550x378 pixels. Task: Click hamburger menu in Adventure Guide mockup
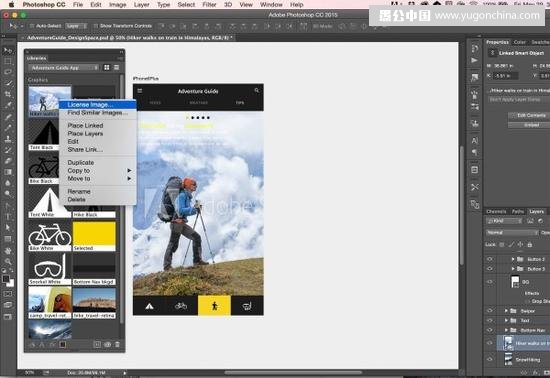tap(140, 91)
